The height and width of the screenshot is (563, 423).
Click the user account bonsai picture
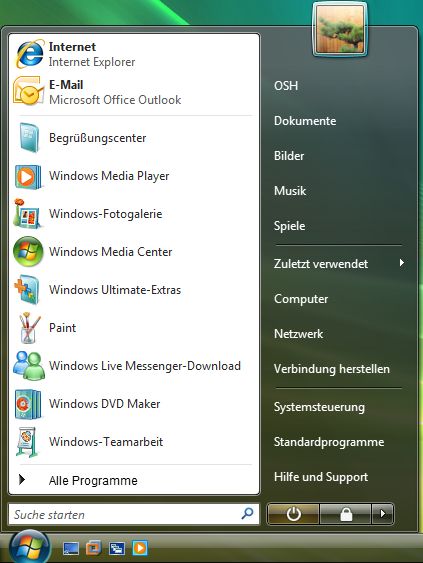(x=340, y=29)
